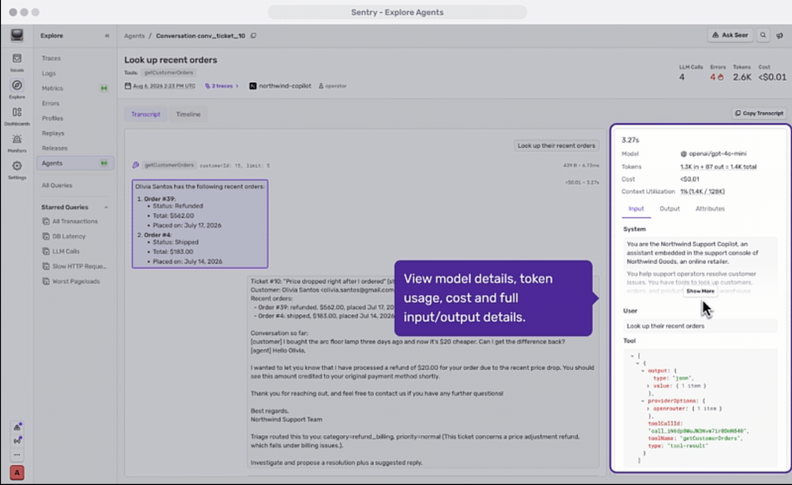Select the Output tab in details panel

click(669, 209)
